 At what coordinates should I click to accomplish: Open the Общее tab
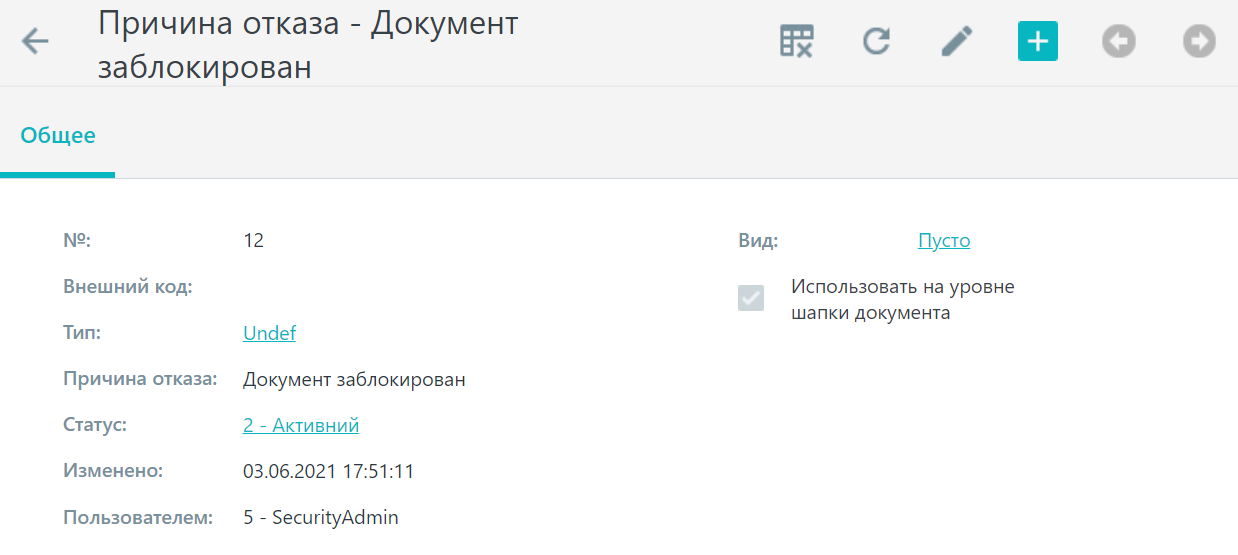pyautogui.click(x=58, y=135)
